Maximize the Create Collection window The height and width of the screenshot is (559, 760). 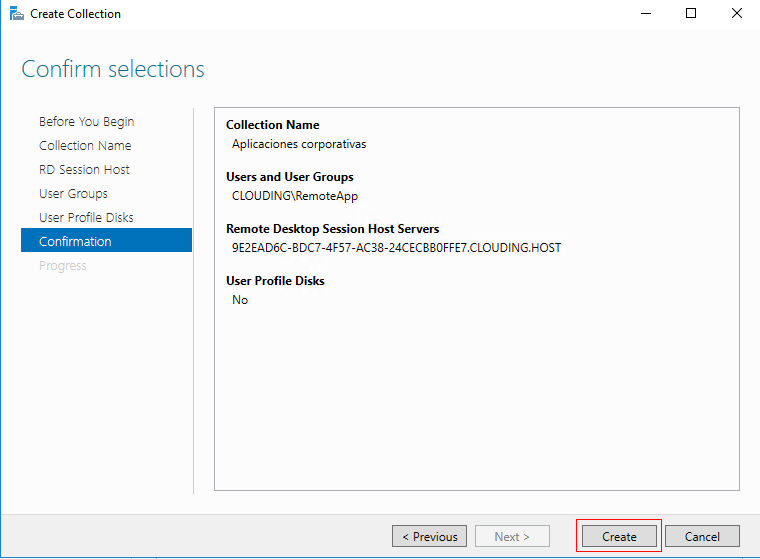[691, 14]
